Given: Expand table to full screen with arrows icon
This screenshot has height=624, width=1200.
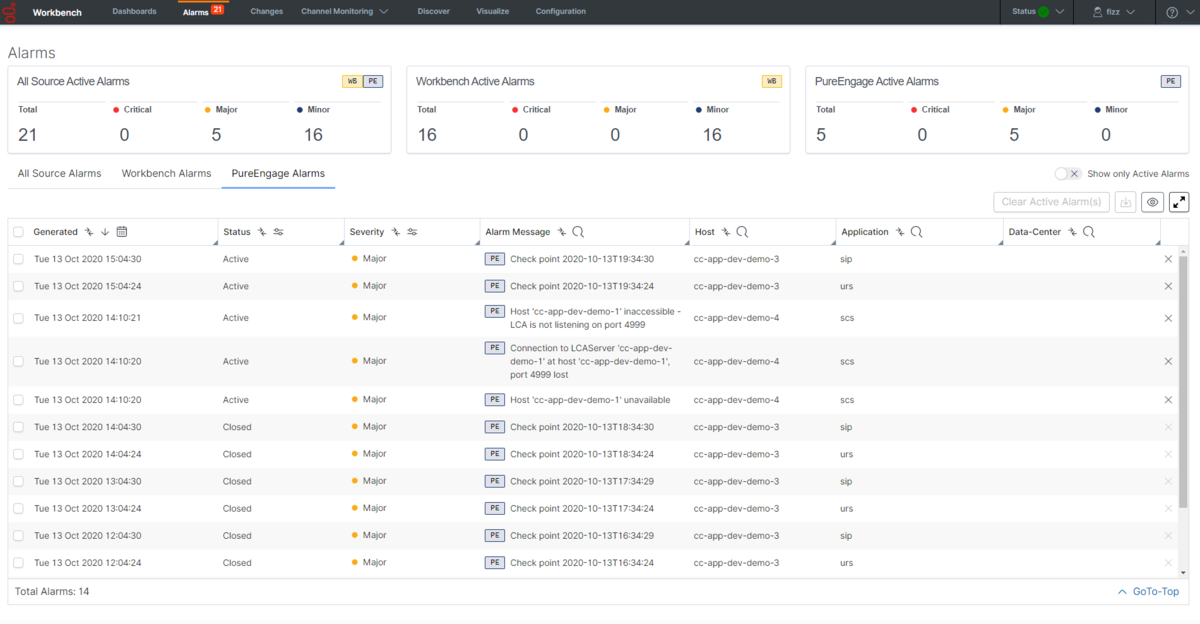Looking at the screenshot, I should pos(1179,202).
